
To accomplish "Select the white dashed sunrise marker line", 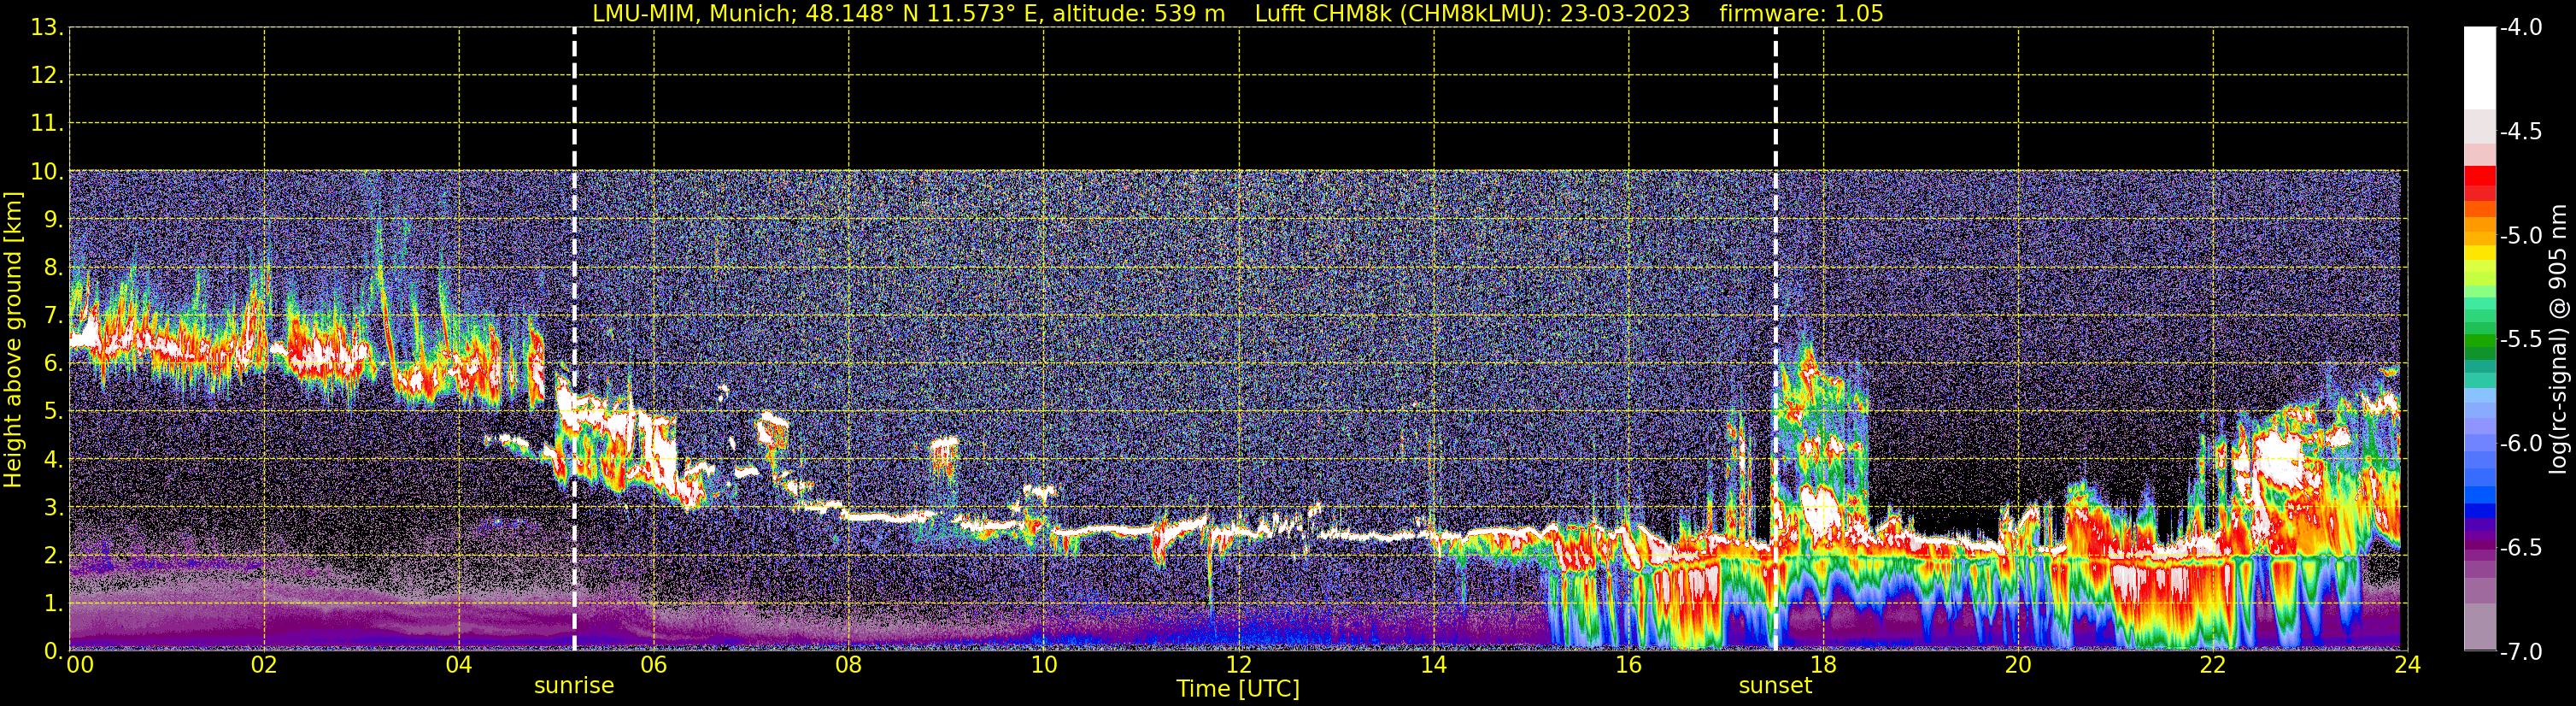I will tap(574, 339).
